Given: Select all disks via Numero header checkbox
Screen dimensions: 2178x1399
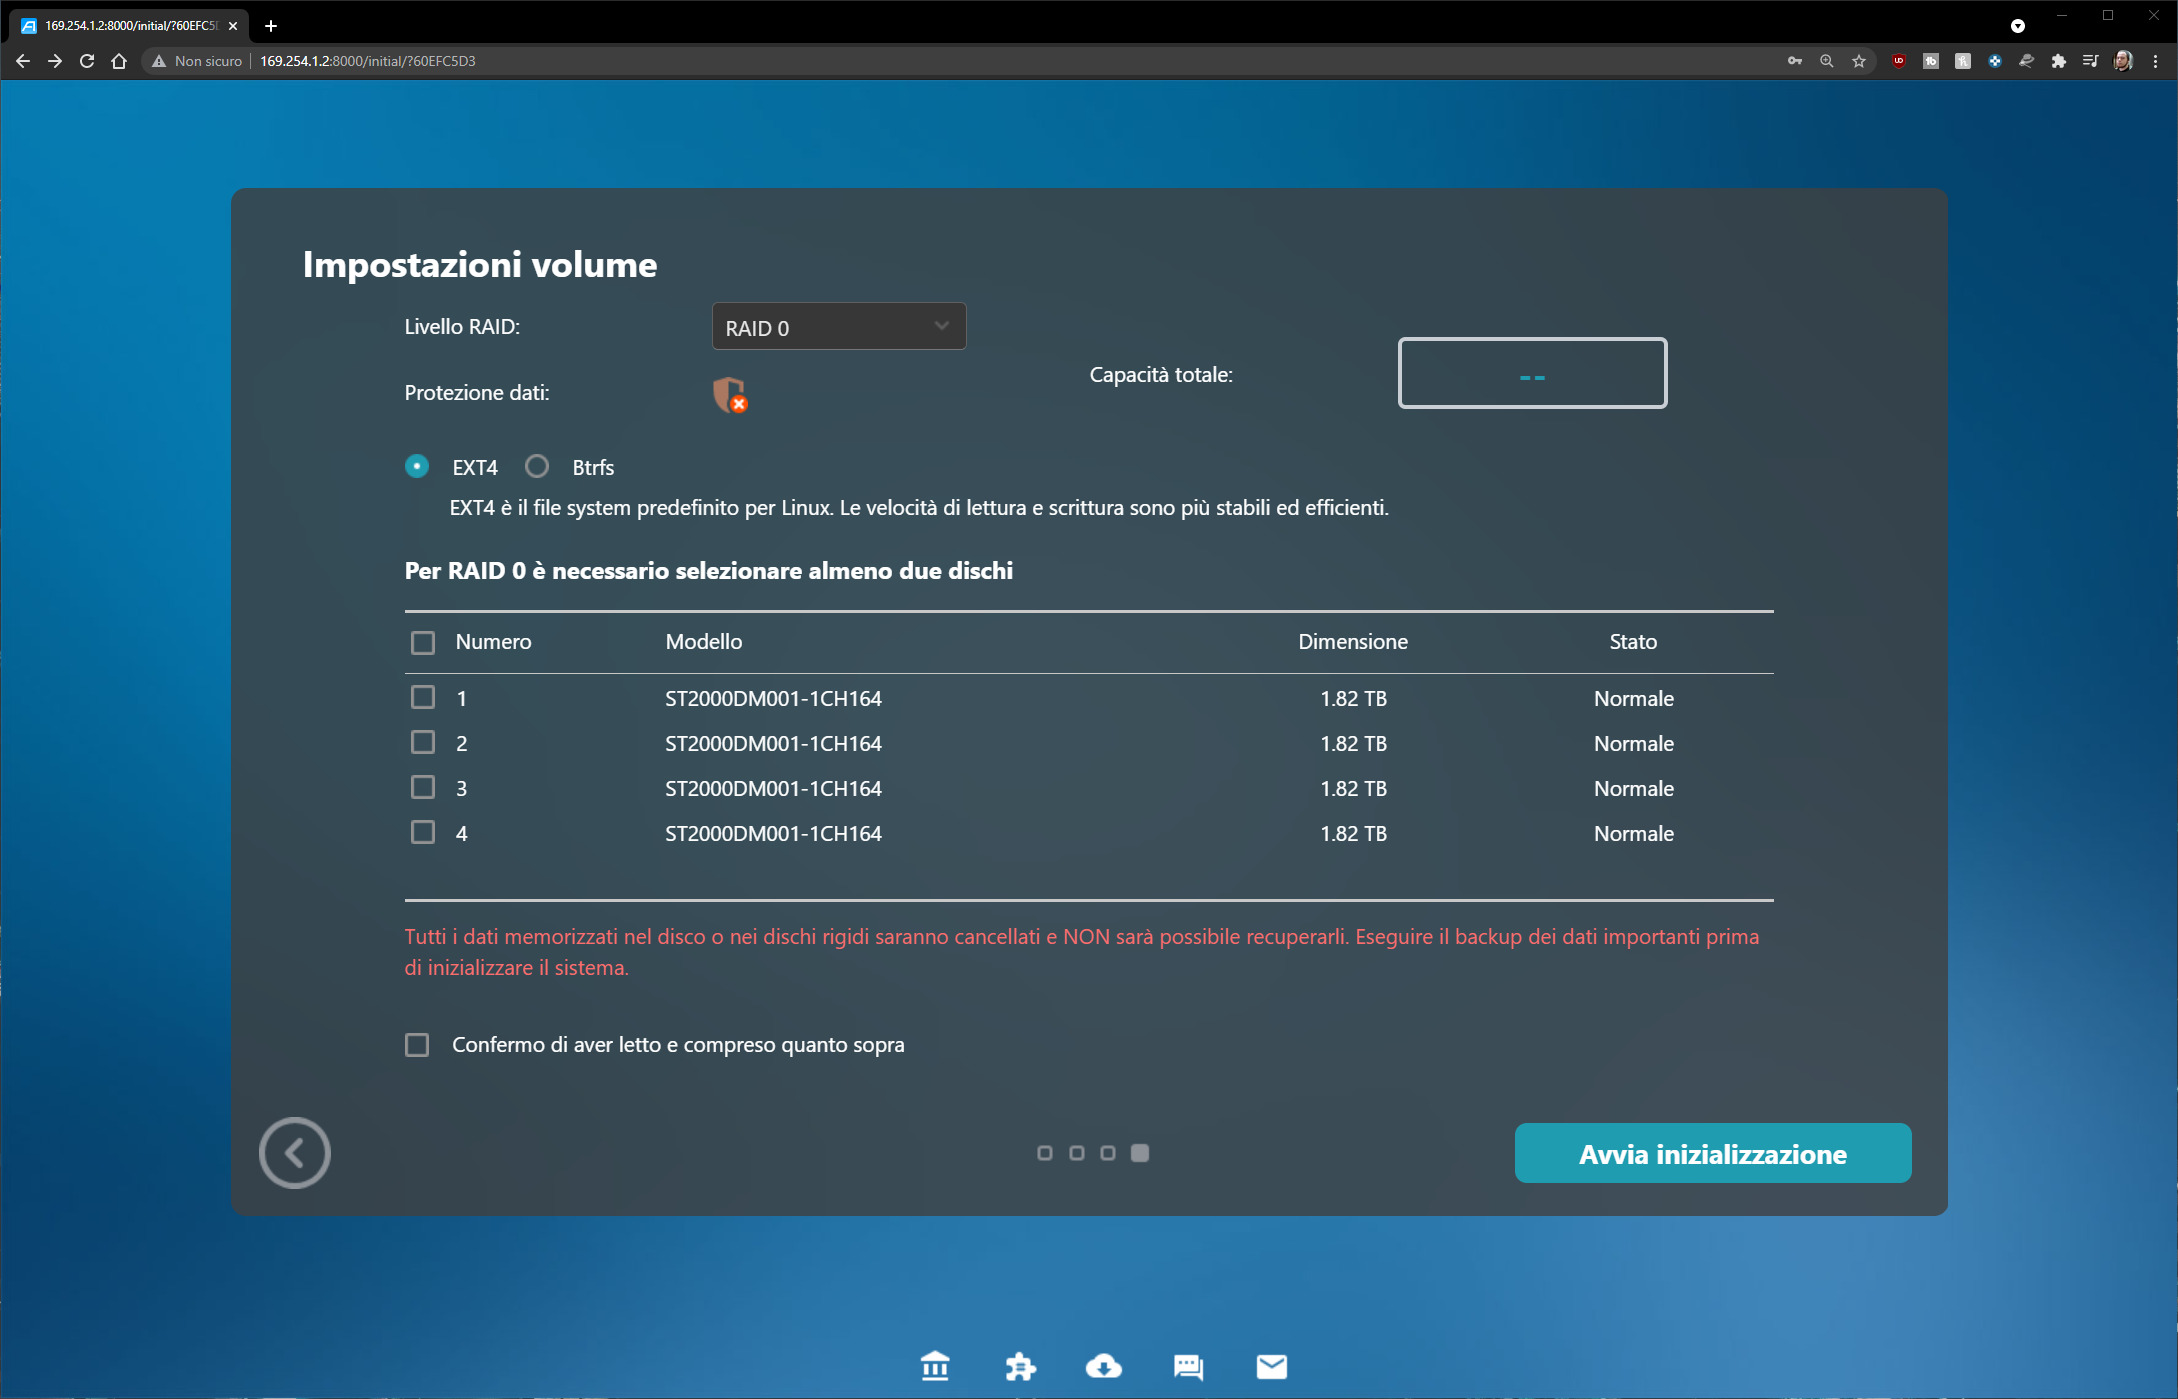Looking at the screenshot, I should 423,642.
